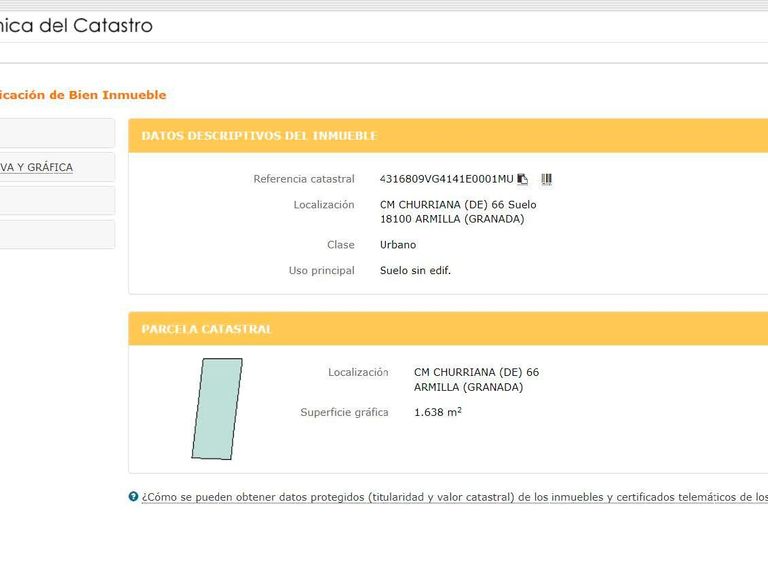Click the 'Referencia catastral' label
Image resolution: width=768 pixels, height=576 pixels.
tap(304, 180)
